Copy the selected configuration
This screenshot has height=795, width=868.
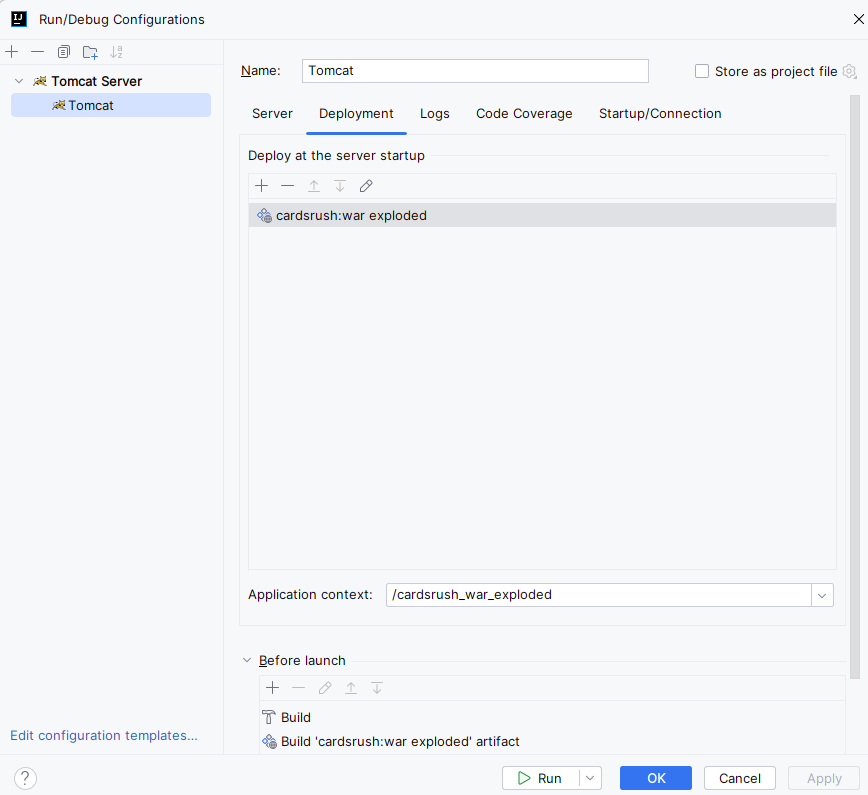coord(64,52)
